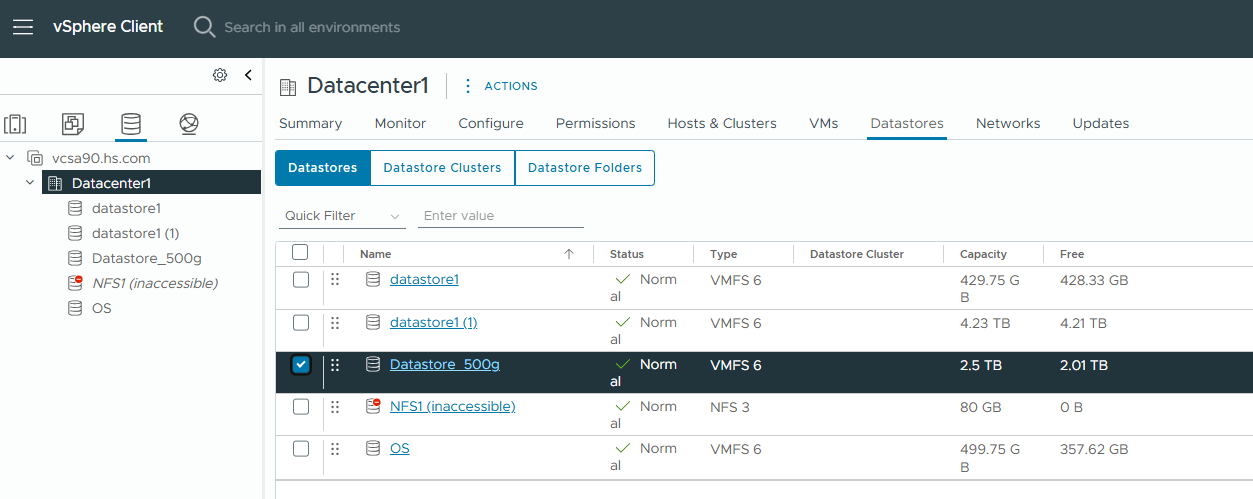Collapse the Datacenter1 tree node
Screen dimensions: 1253x499
(30, 183)
